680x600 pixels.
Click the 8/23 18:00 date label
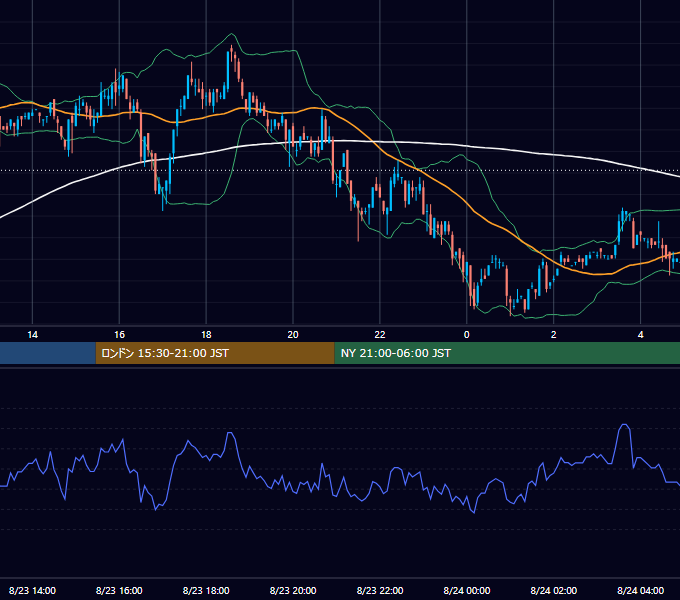pyautogui.click(x=206, y=590)
